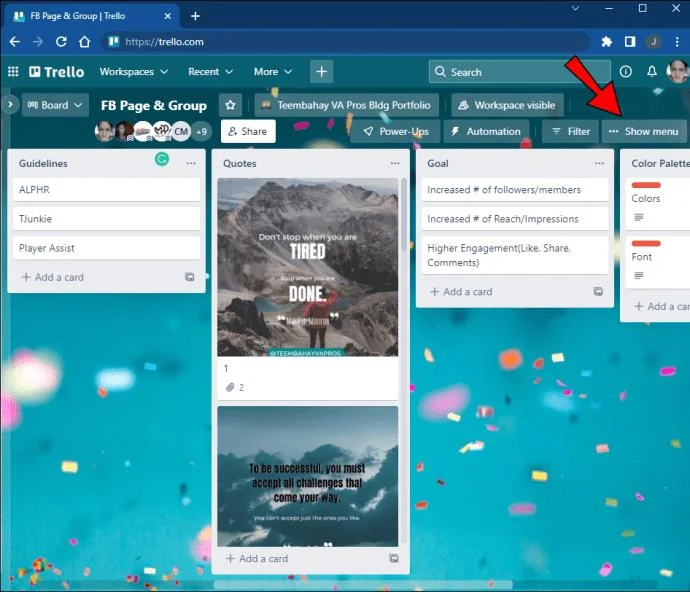Click the attachment icon on card 1
The width and height of the screenshot is (690, 592).
click(230, 387)
